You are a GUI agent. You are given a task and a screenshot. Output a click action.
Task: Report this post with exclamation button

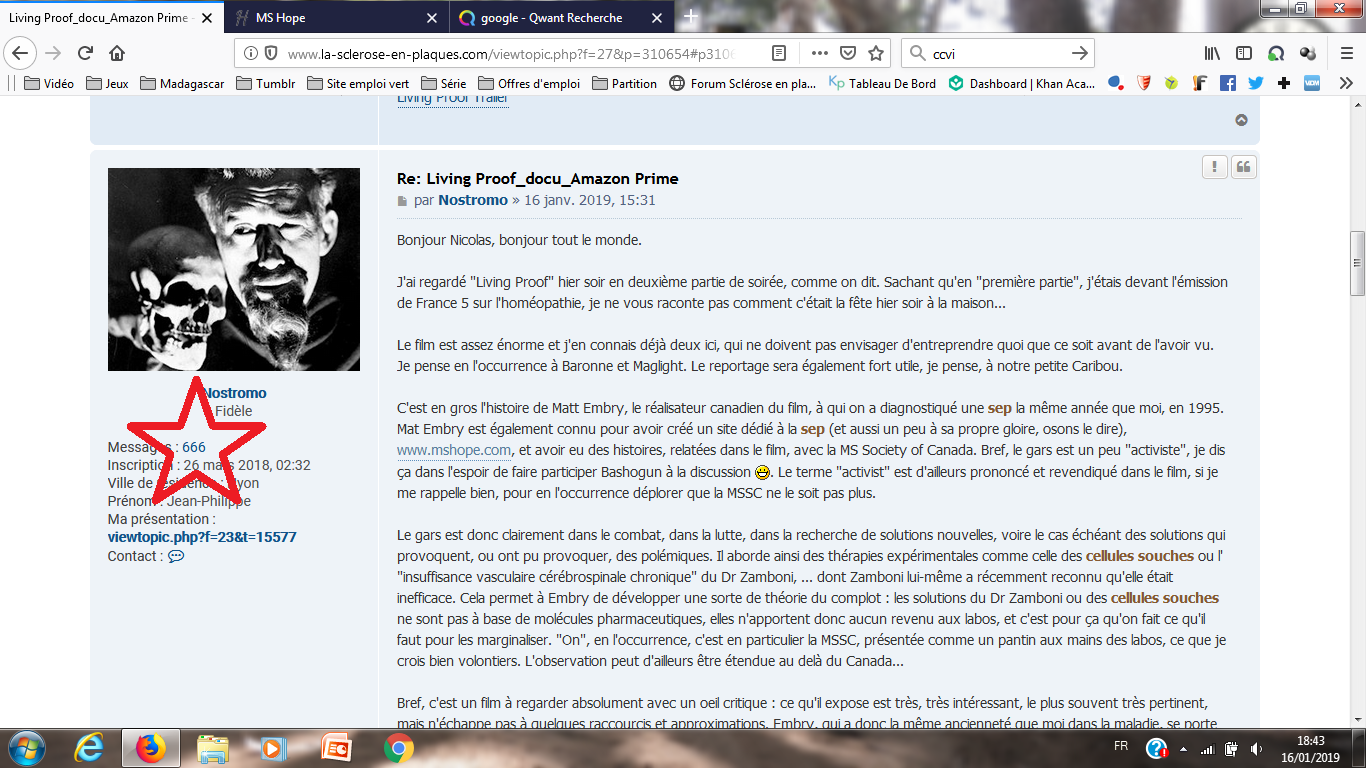point(1214,168)
